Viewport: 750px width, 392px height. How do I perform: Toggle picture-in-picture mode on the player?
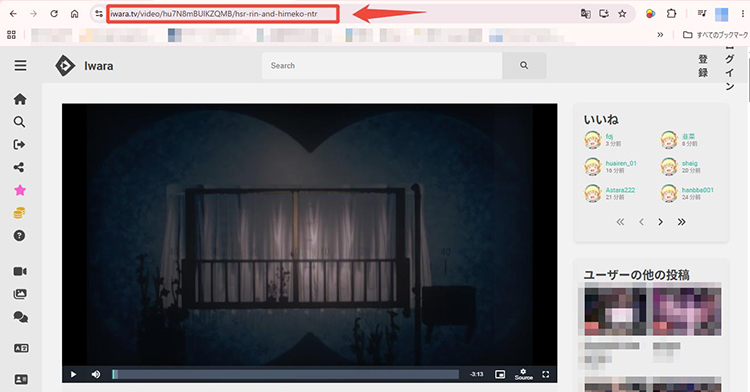500,374
